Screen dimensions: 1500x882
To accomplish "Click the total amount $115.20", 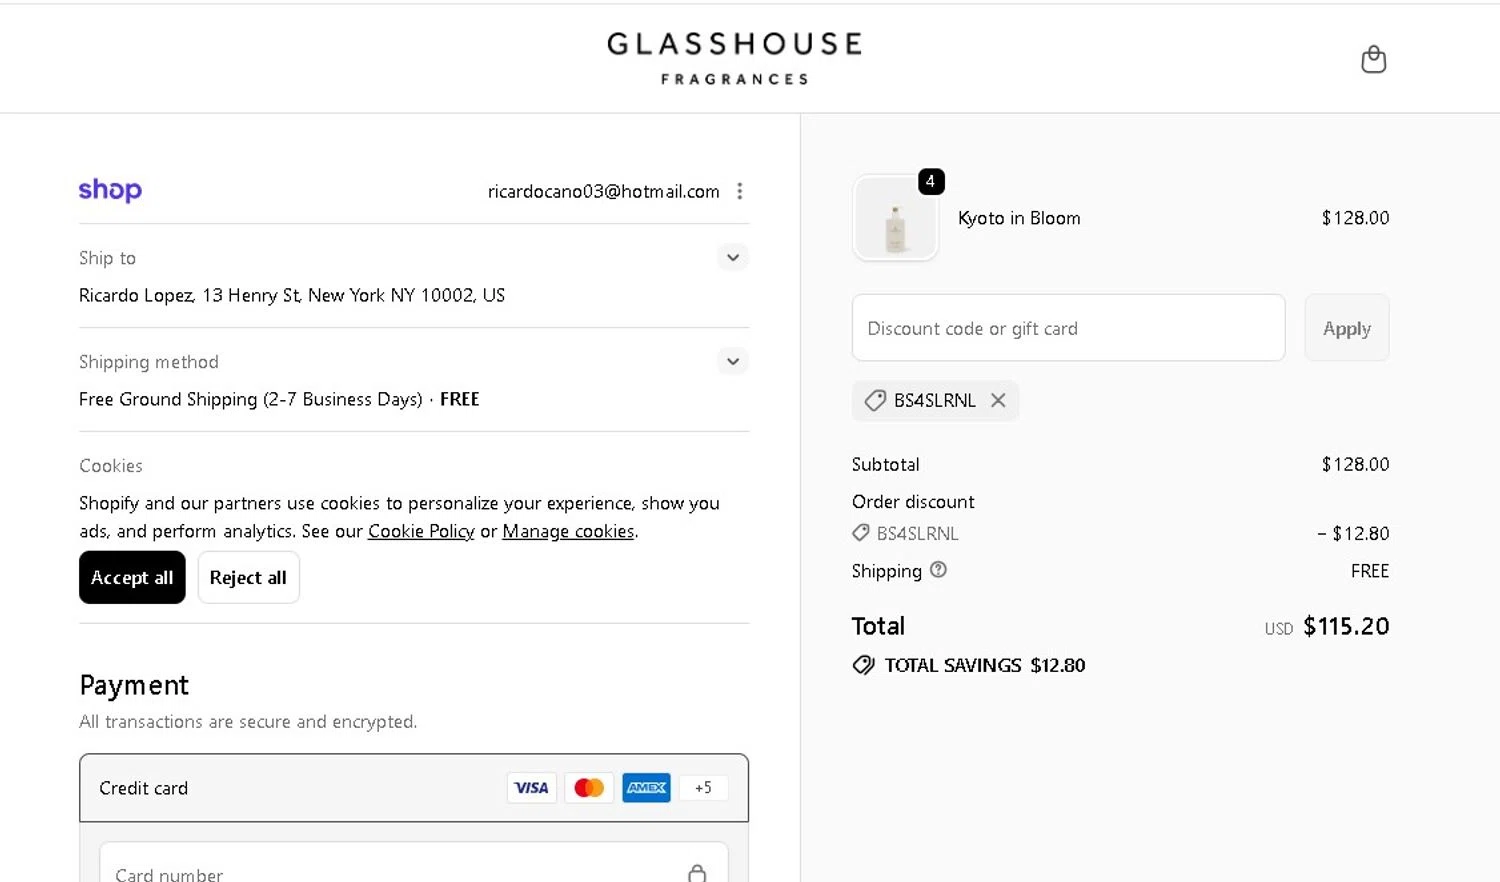I will click(1346, 626).
